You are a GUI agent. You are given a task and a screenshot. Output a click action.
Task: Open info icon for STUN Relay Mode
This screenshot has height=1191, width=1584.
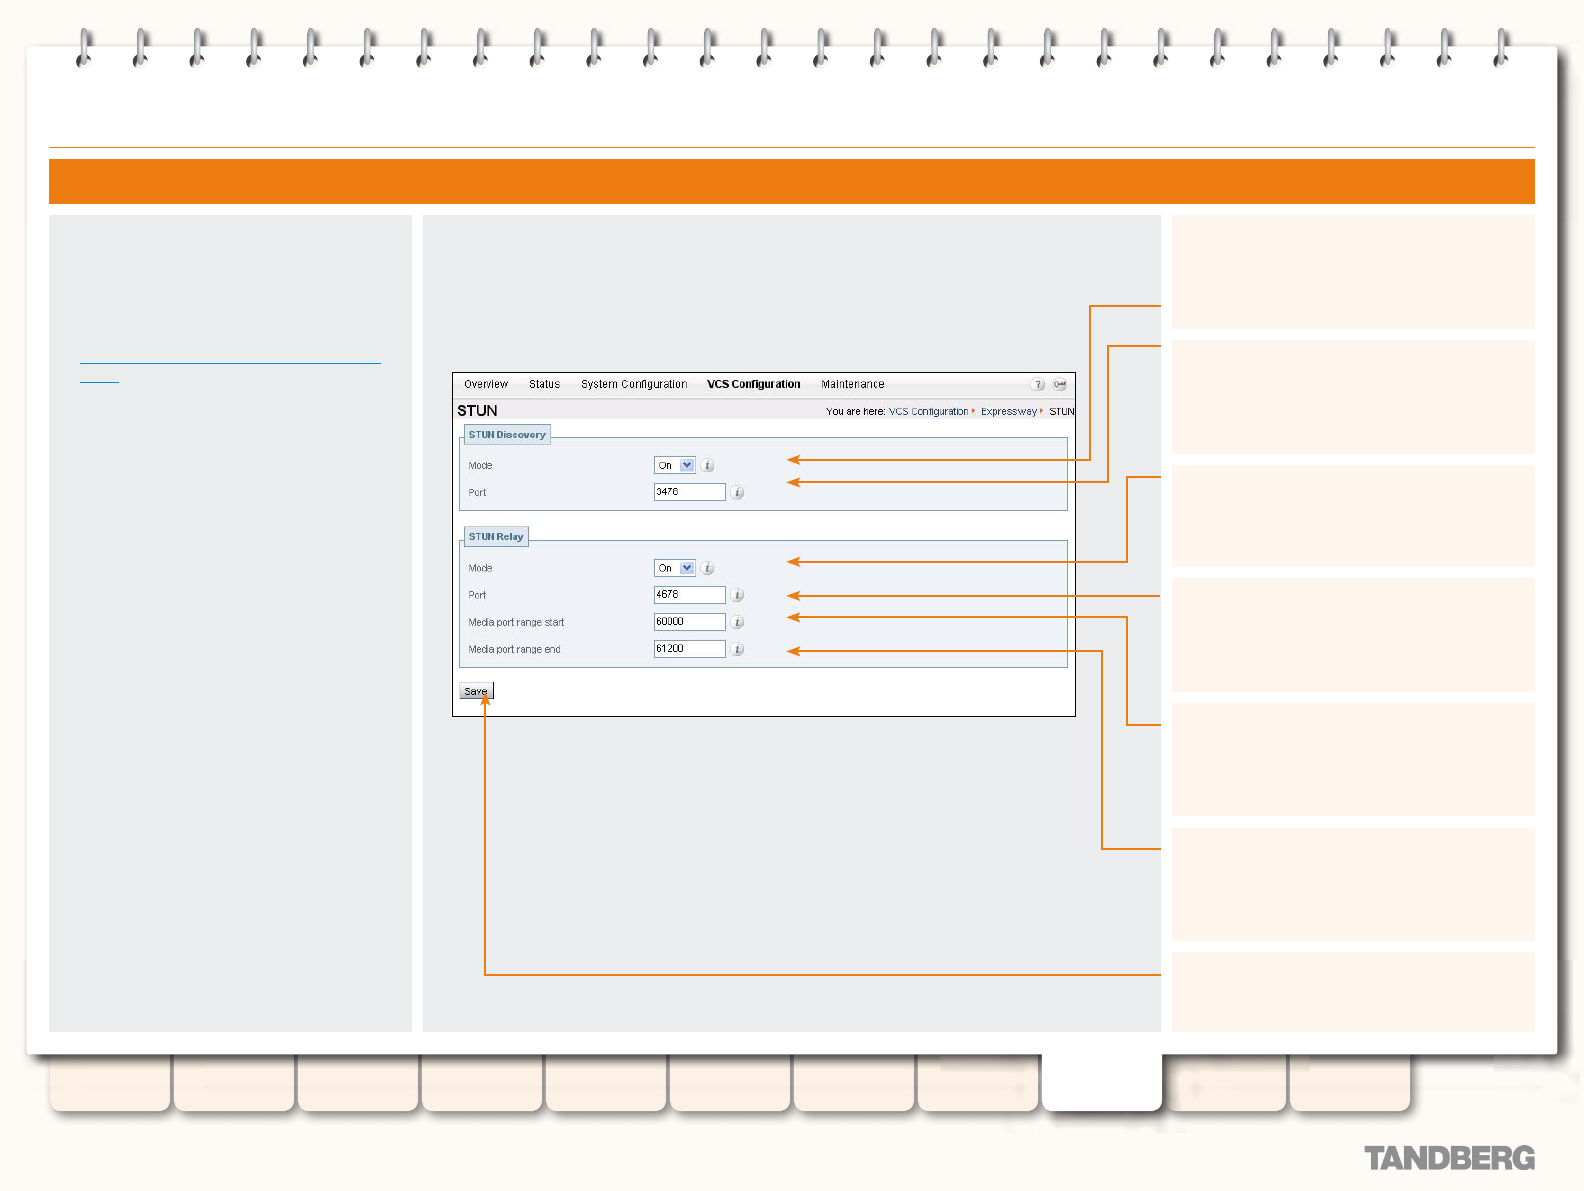tap(708, 569)
